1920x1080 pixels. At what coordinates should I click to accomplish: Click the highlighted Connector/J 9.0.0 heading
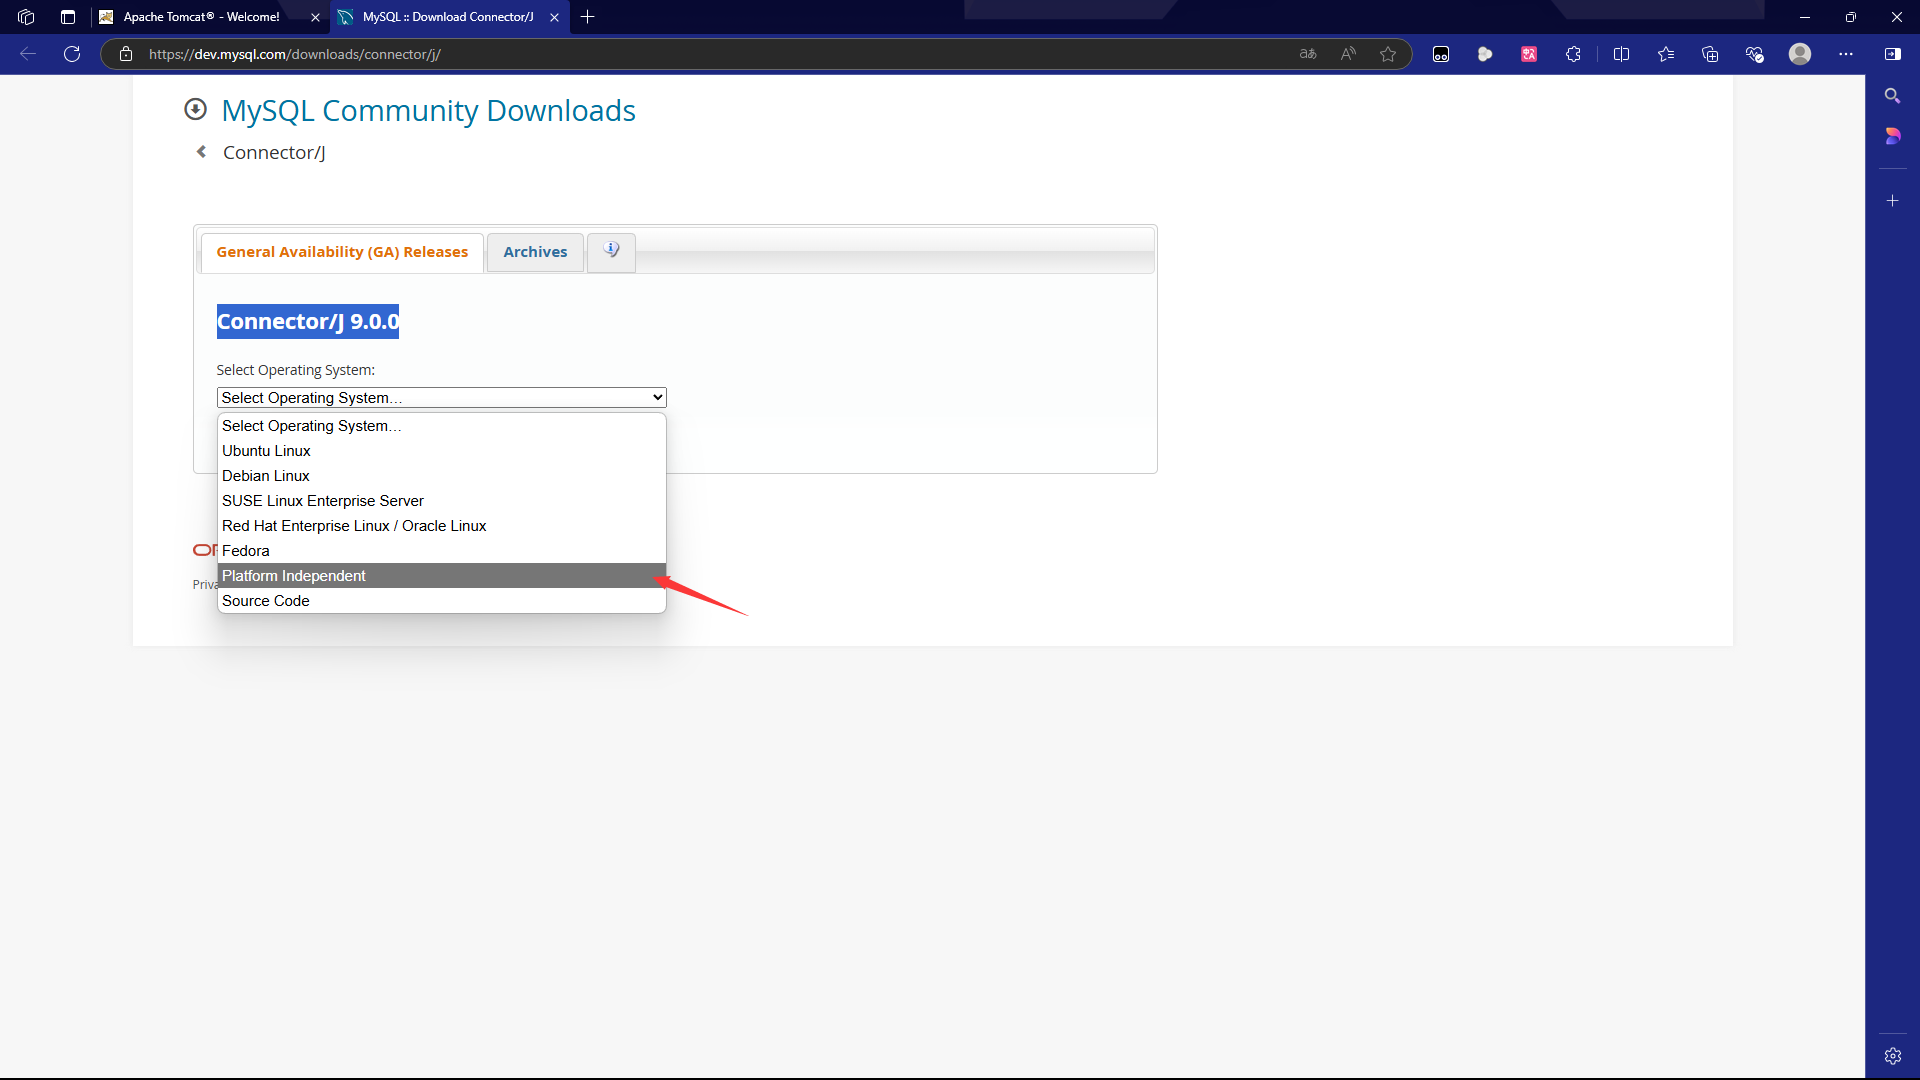(x=308, y=322)
